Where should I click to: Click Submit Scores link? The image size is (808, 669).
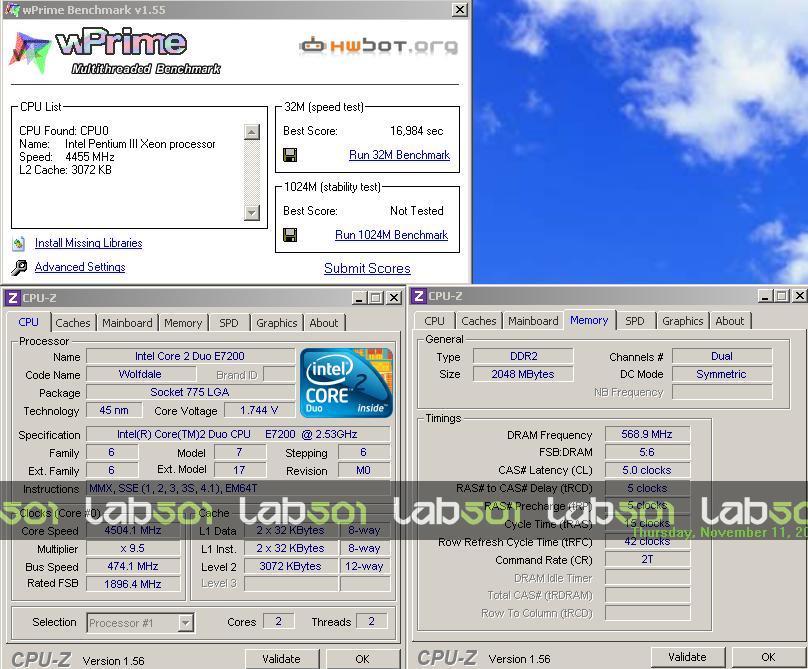coord(367,269)
